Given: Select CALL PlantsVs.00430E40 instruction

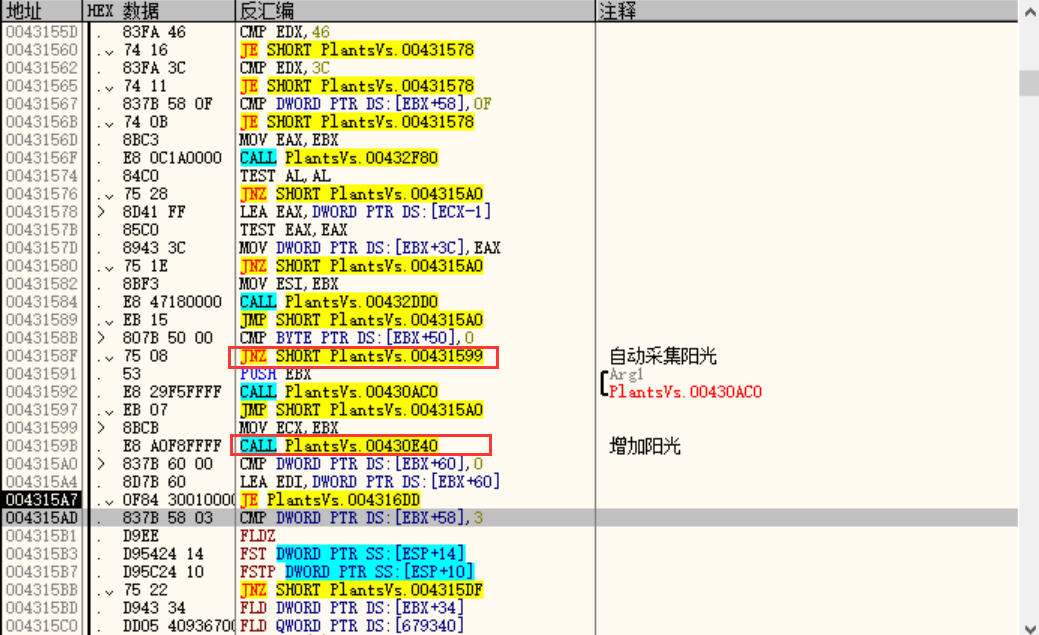Looking at the screenshot, I should pyautogui.click(x=339, y=445).
